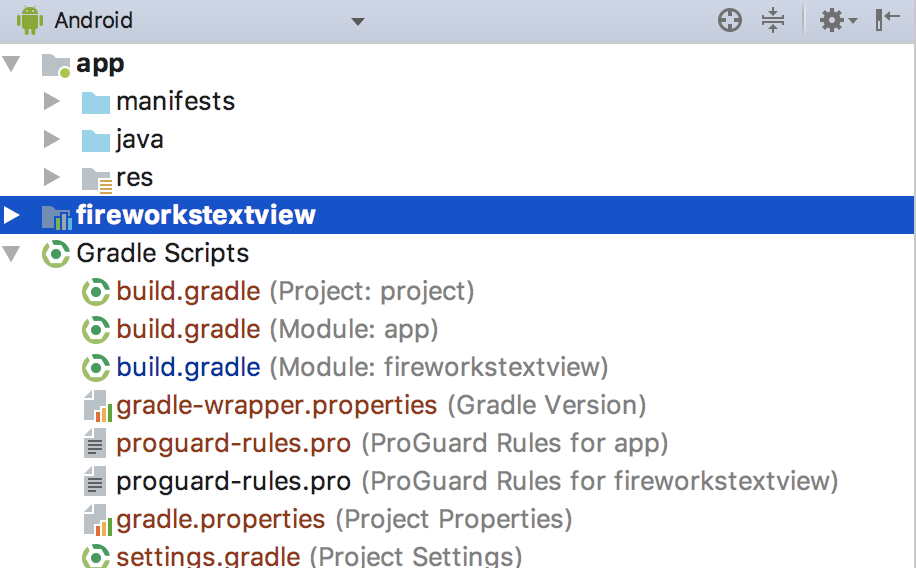Open the Android view selector dropdown
Viewport: 916px width, 568px height.
[x=358, y=21]
